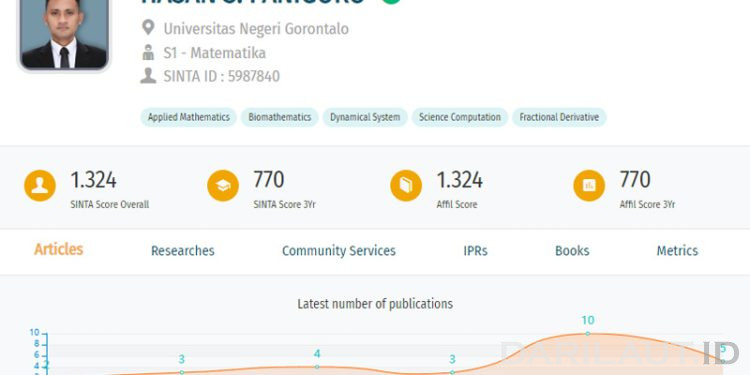The height and width of the screenshot is (375, 750).
Task: Open the S1 - Matematika department link
Action: (x=214, y=53)
